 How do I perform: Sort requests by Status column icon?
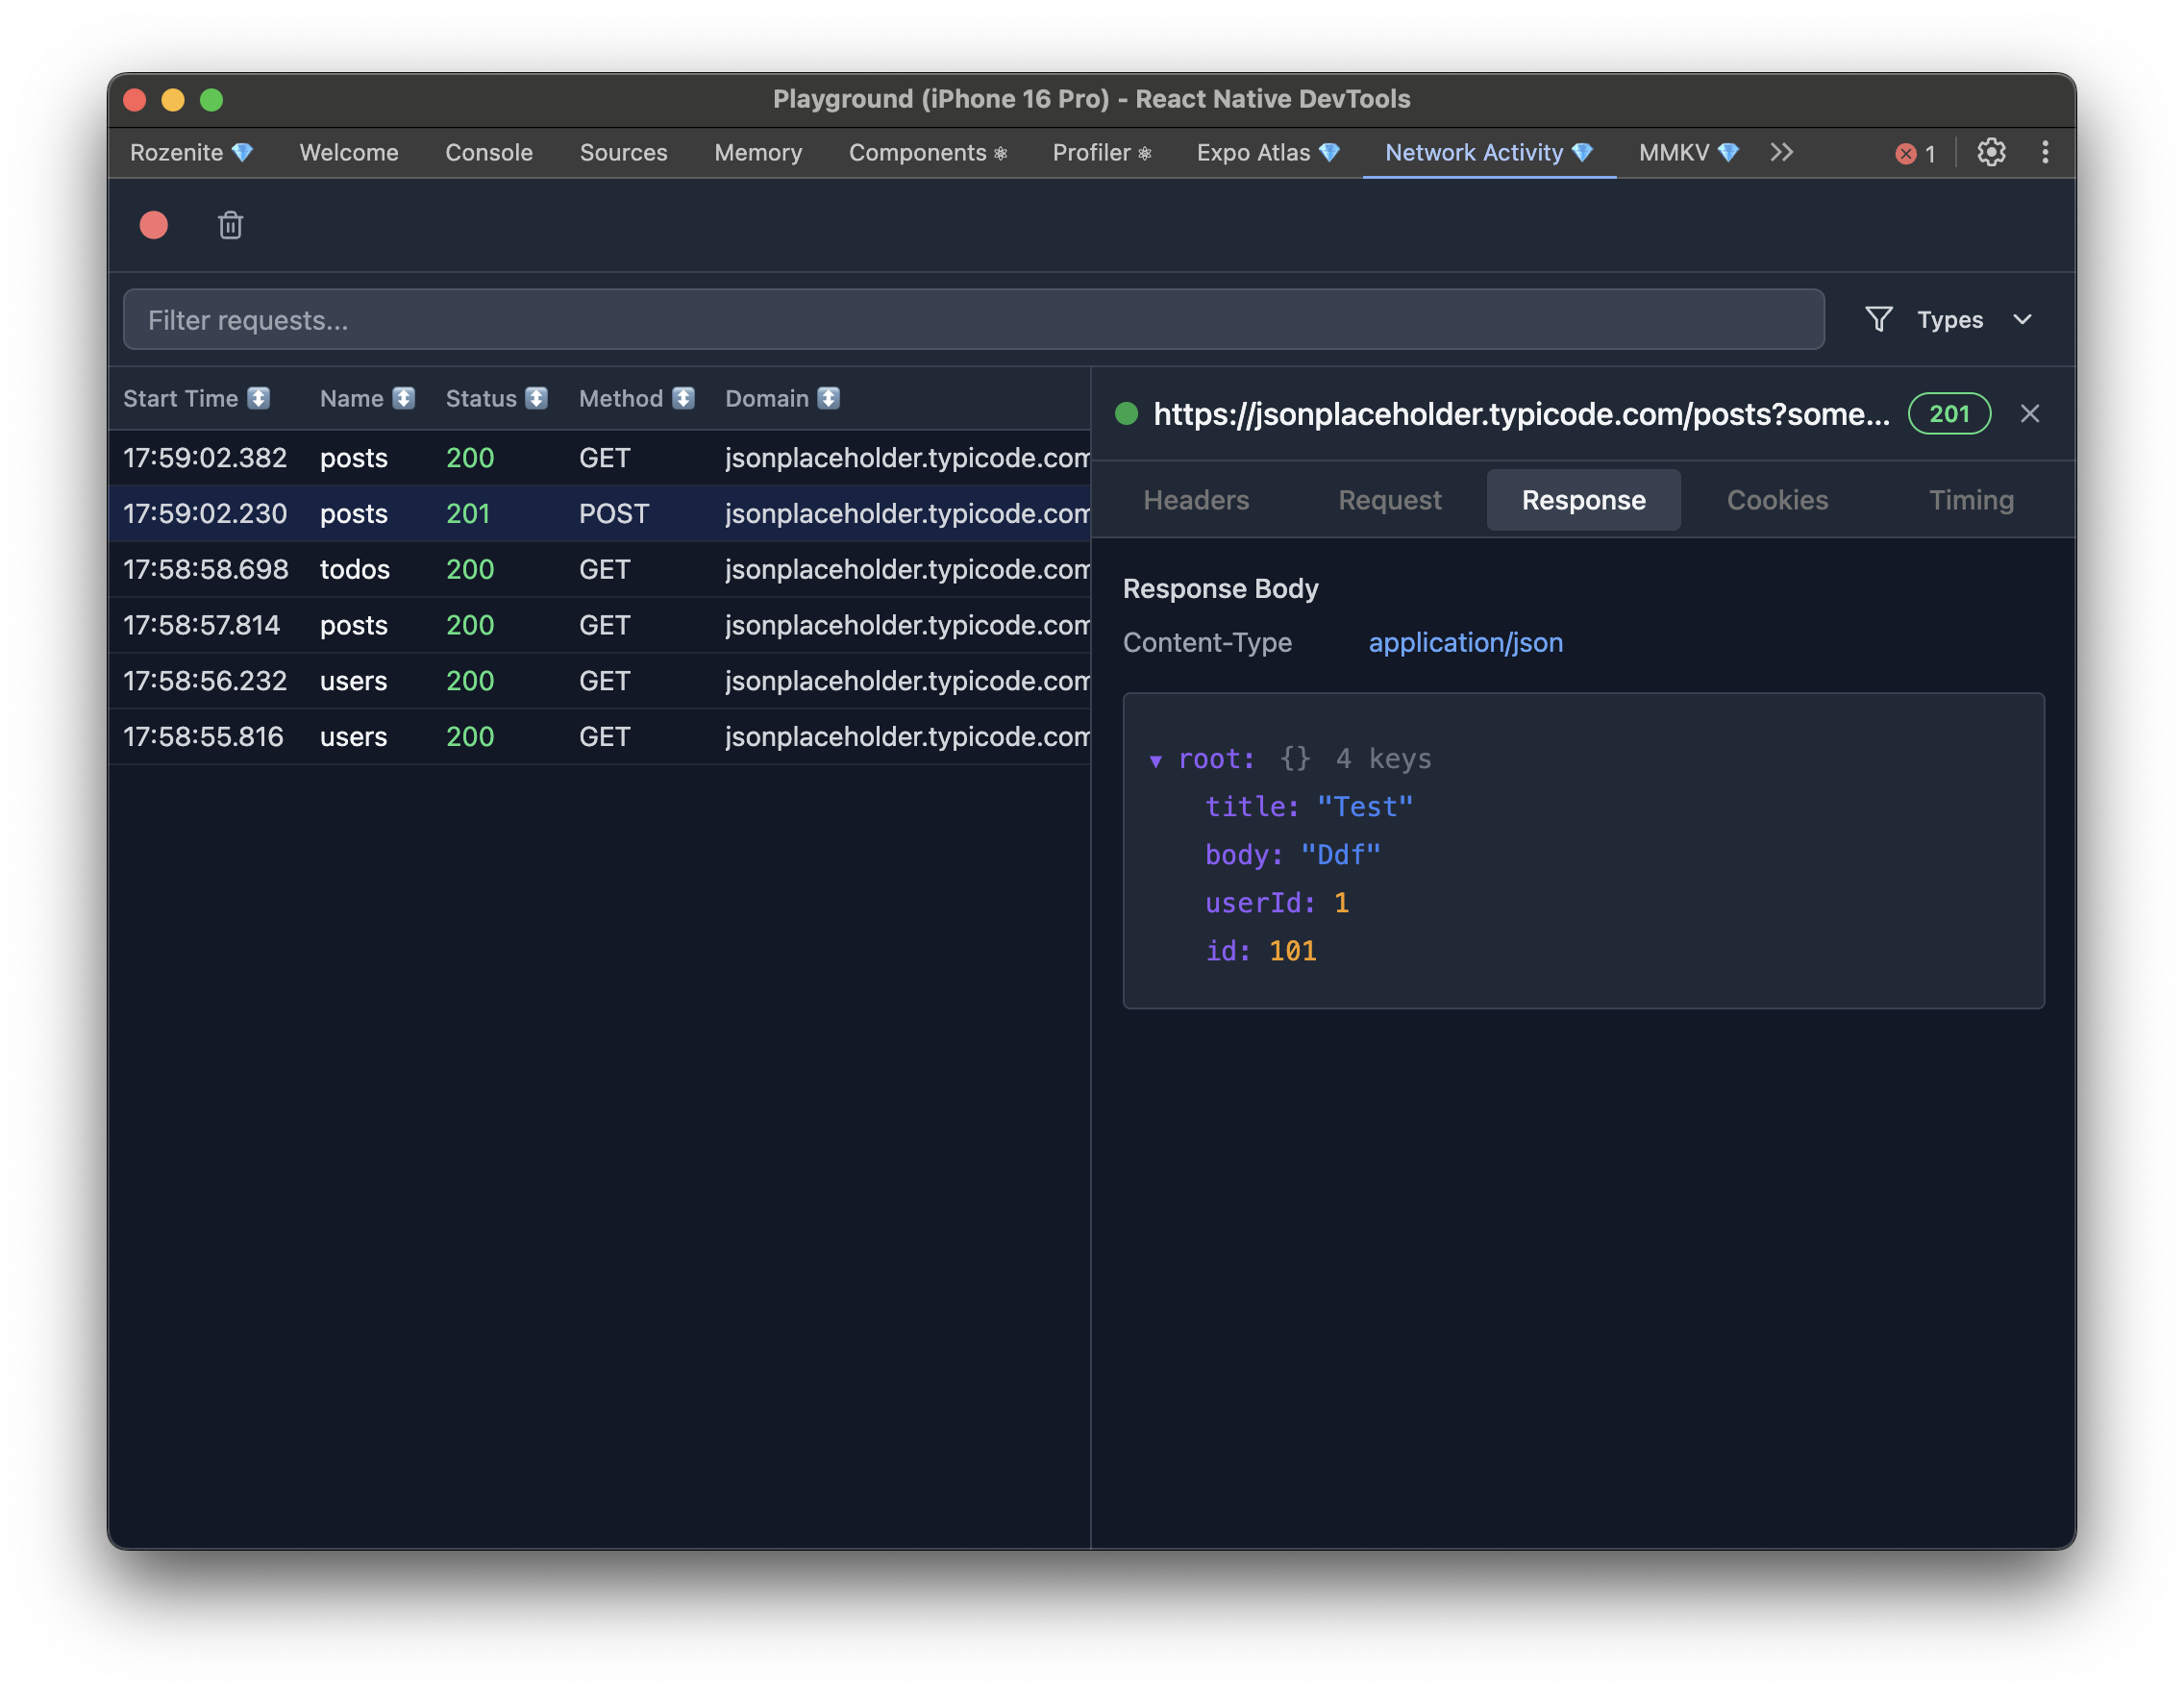[x=537, y=398]
